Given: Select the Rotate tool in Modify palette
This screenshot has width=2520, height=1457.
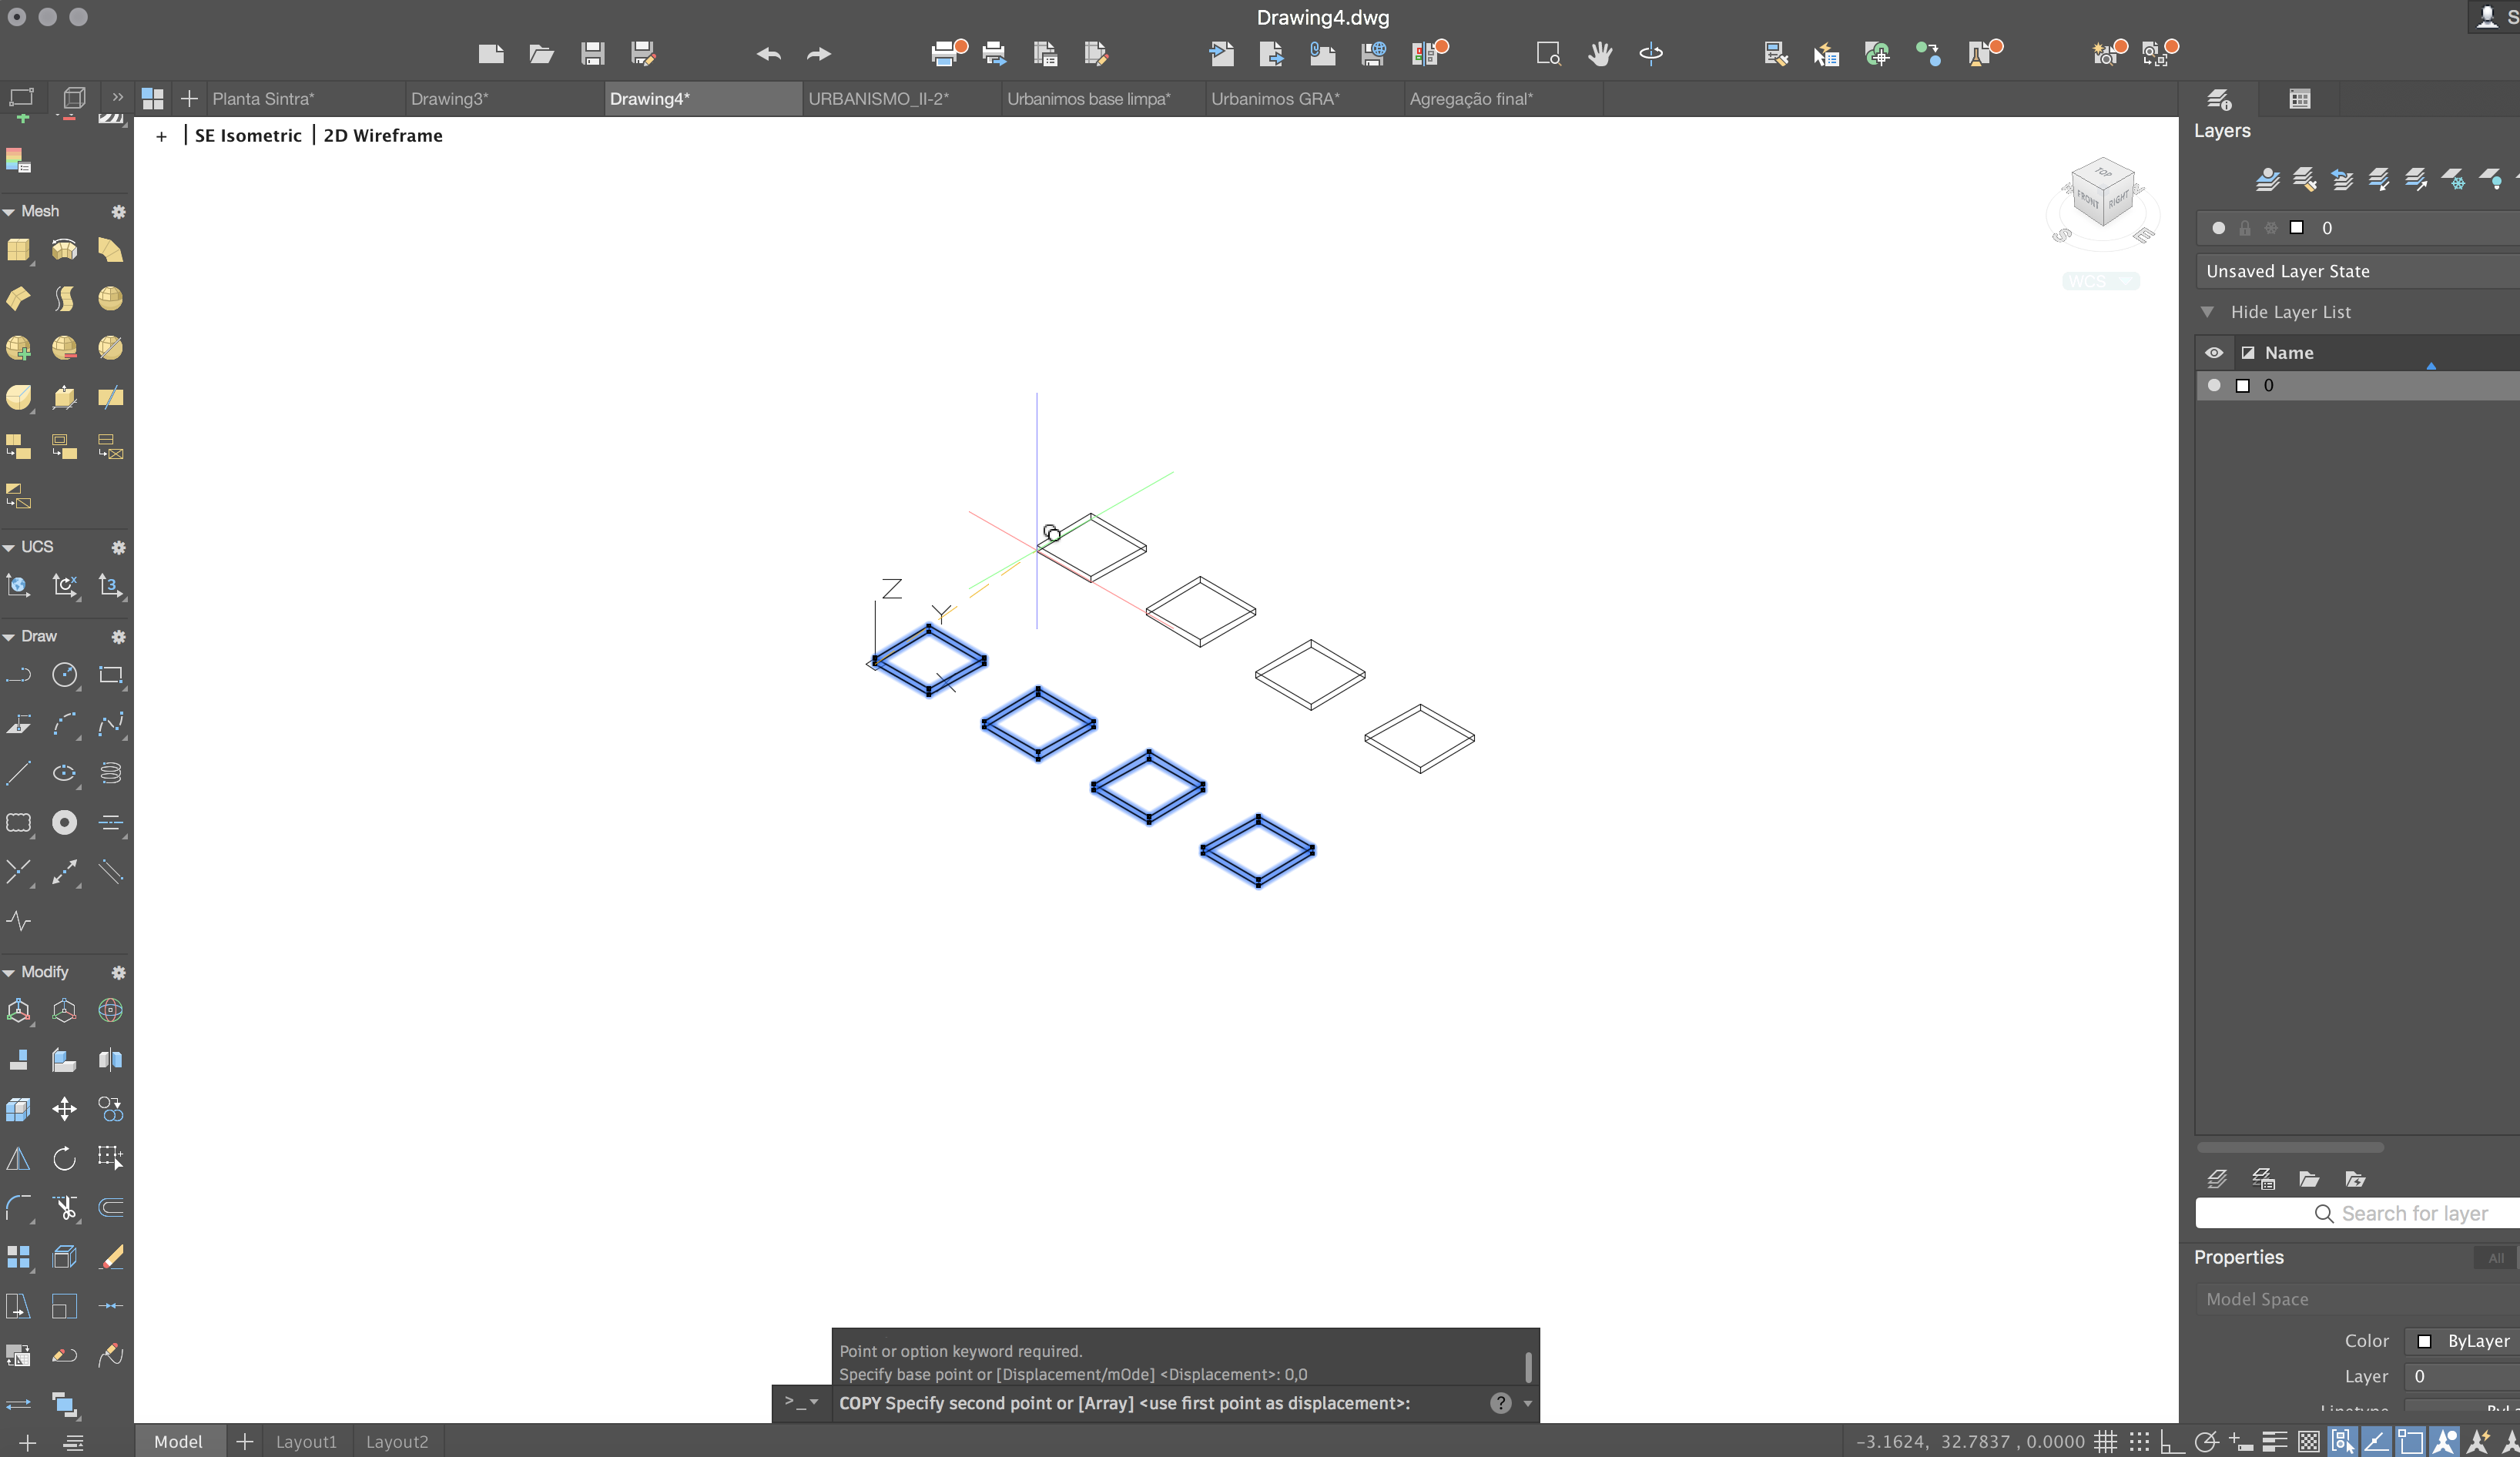Looking at the screenshot, I should pos(65,1158).
